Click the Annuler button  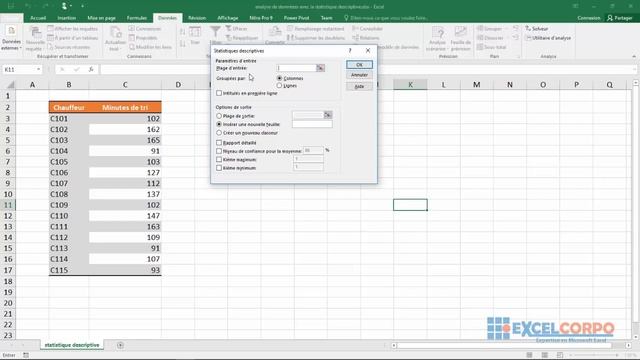[x=359, y=75]
